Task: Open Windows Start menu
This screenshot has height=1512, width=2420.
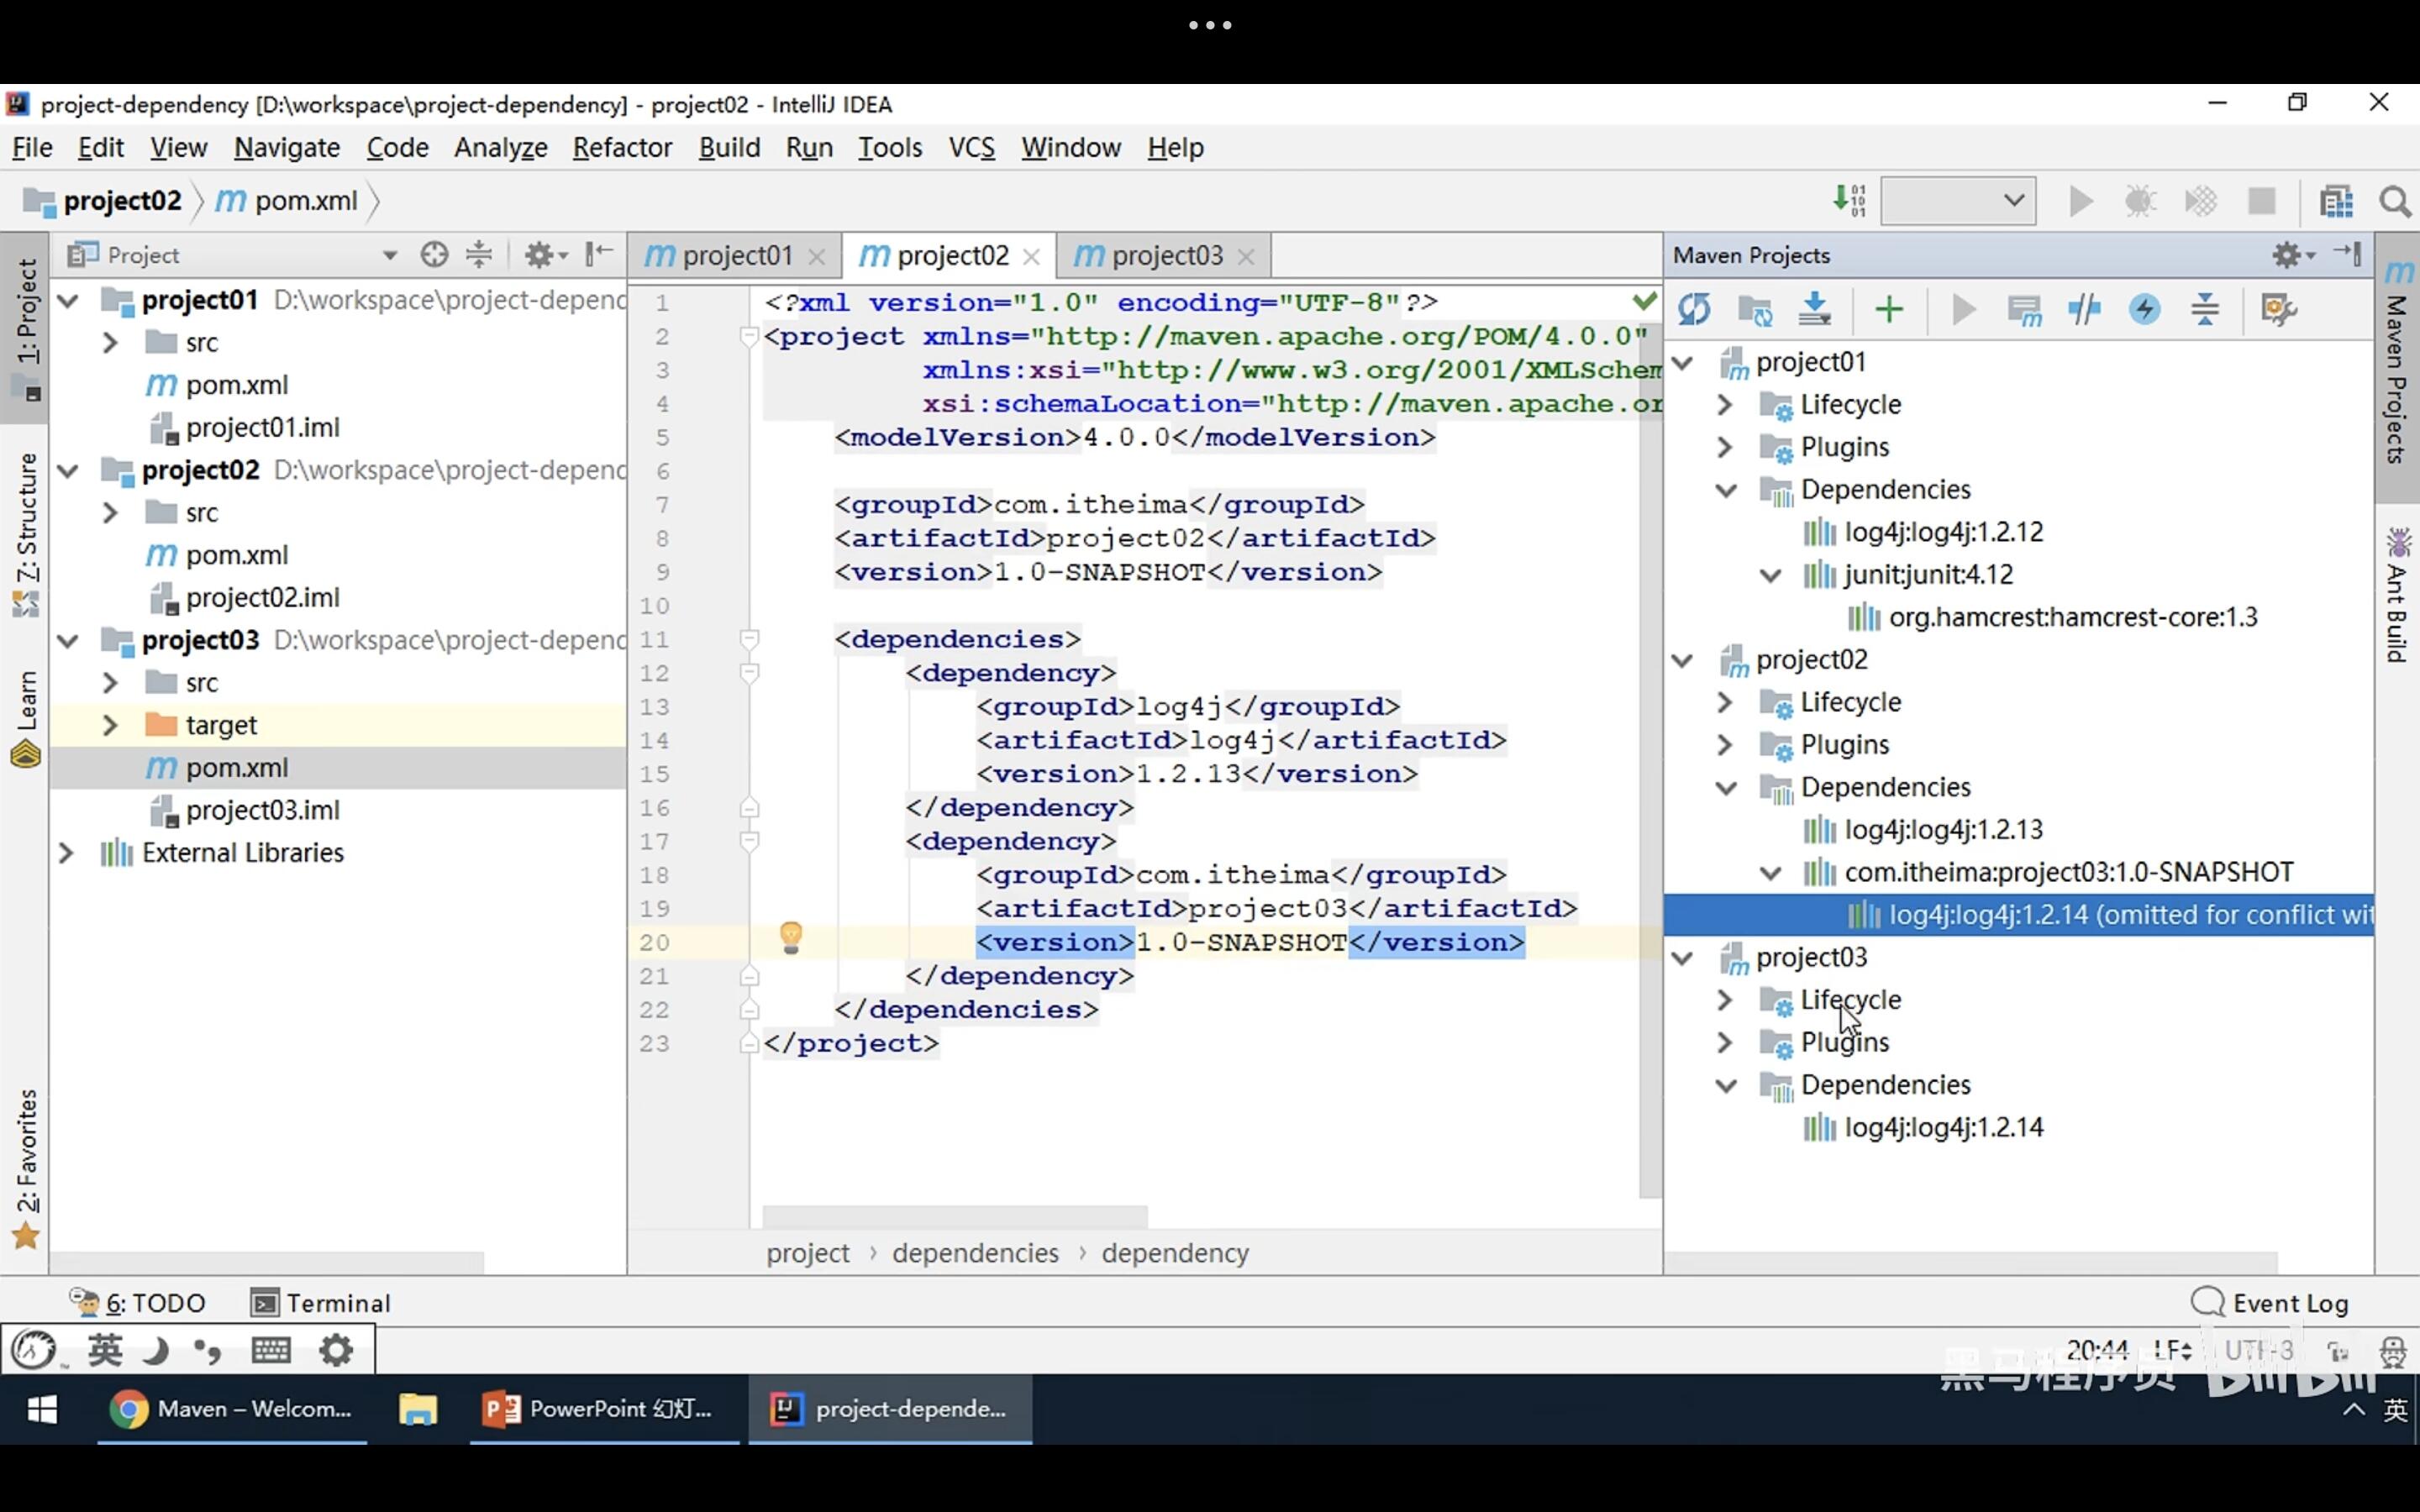Action: coord(42,1409)
